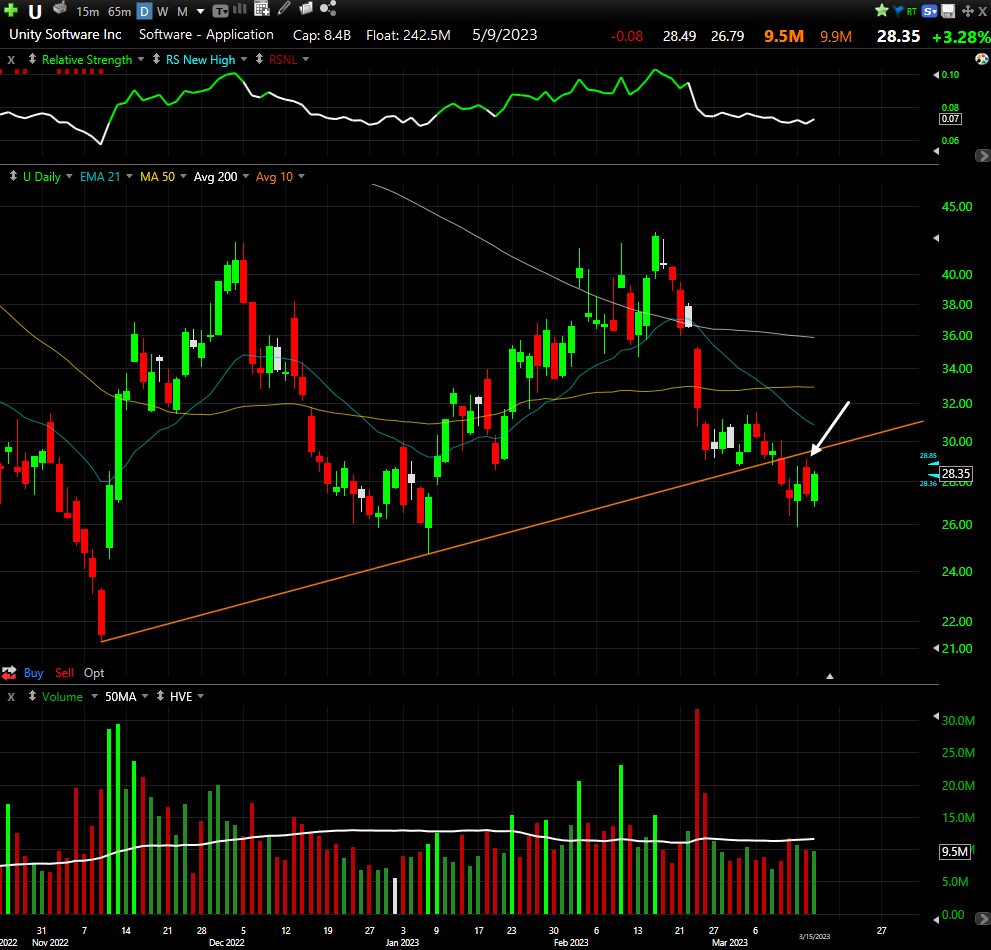
Task: Select the pencil drawing tools icon
Action: (284, 9)
